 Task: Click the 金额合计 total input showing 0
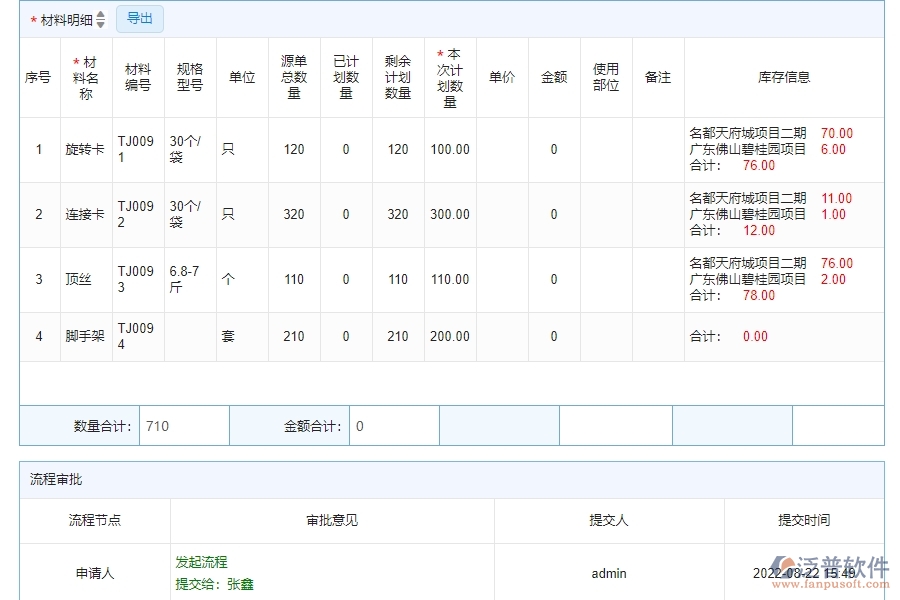[395, 424]
